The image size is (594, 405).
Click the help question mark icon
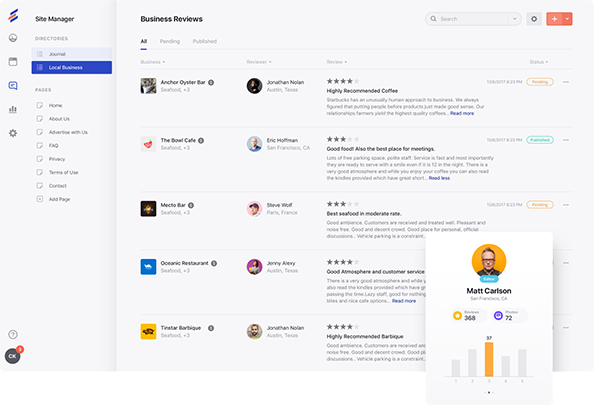click(x=13, y=335)
